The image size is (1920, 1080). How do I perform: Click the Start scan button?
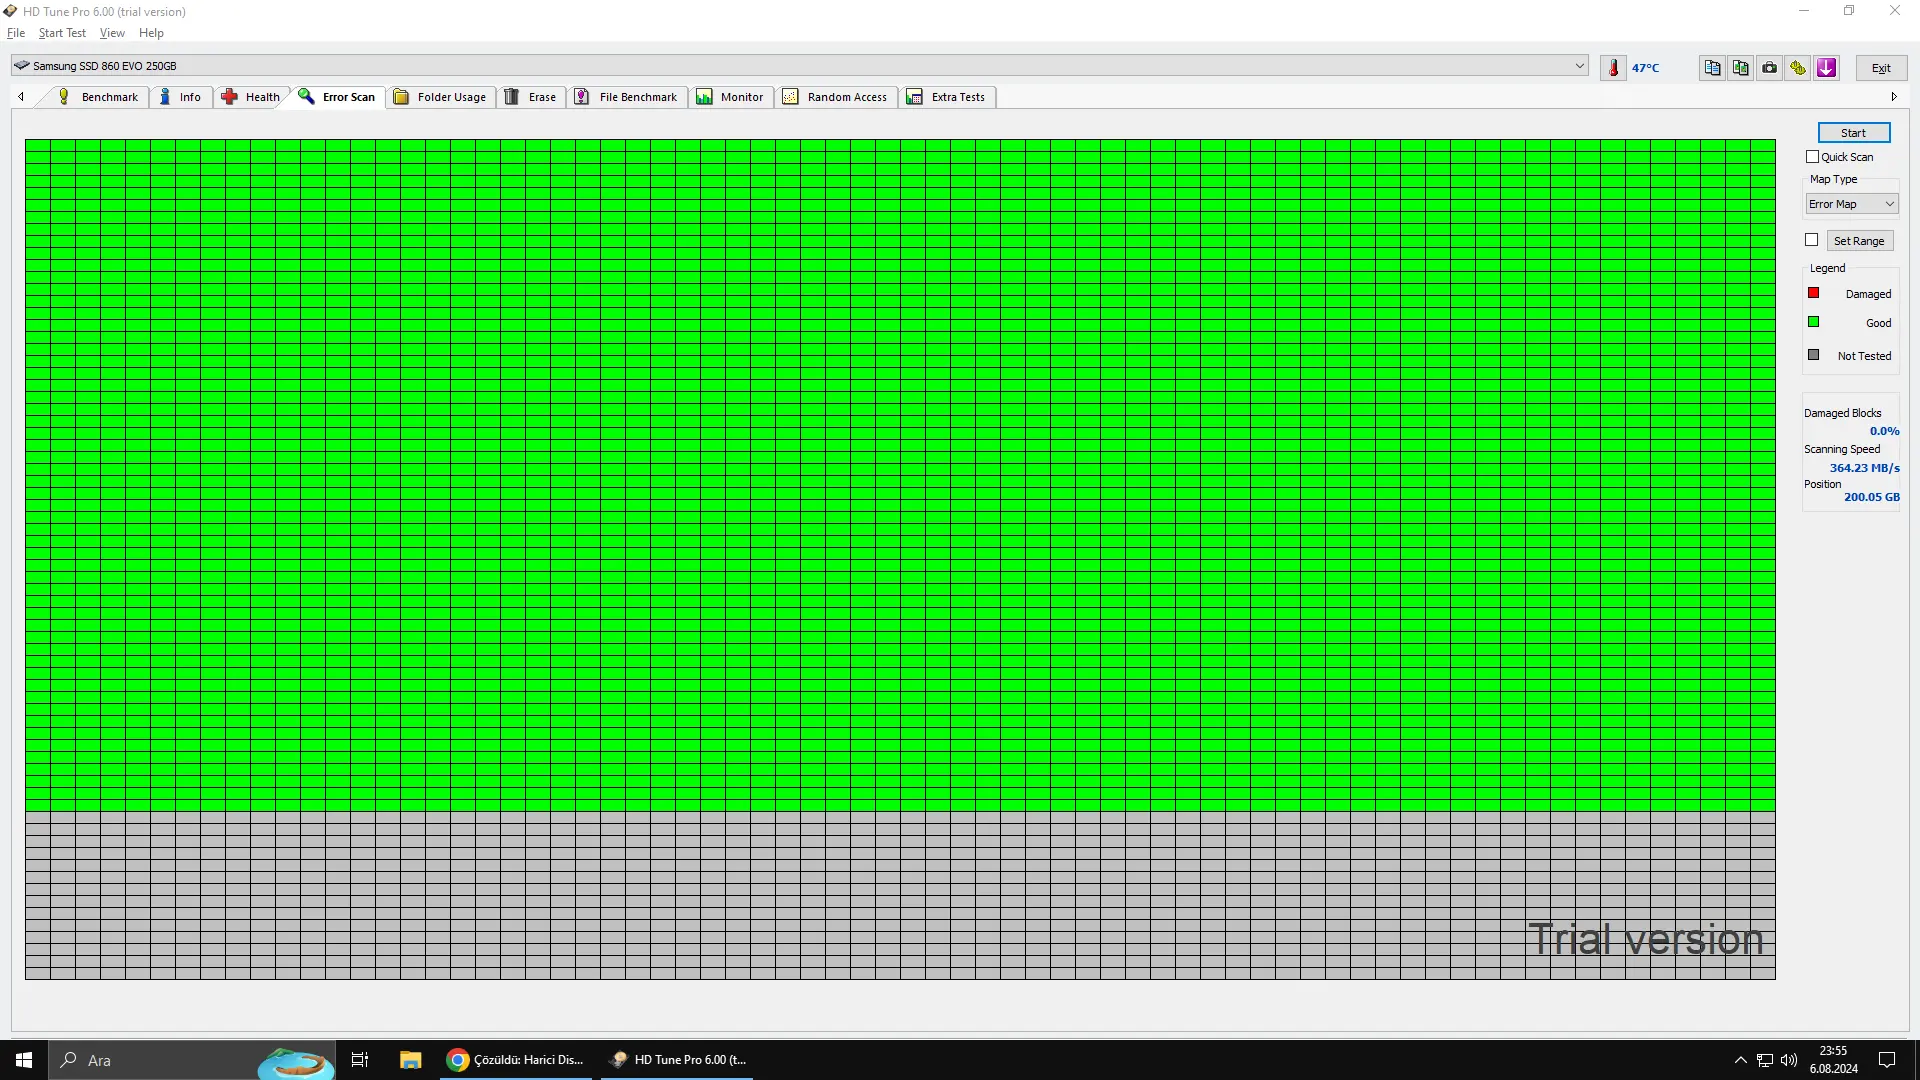pos(1853,133)
